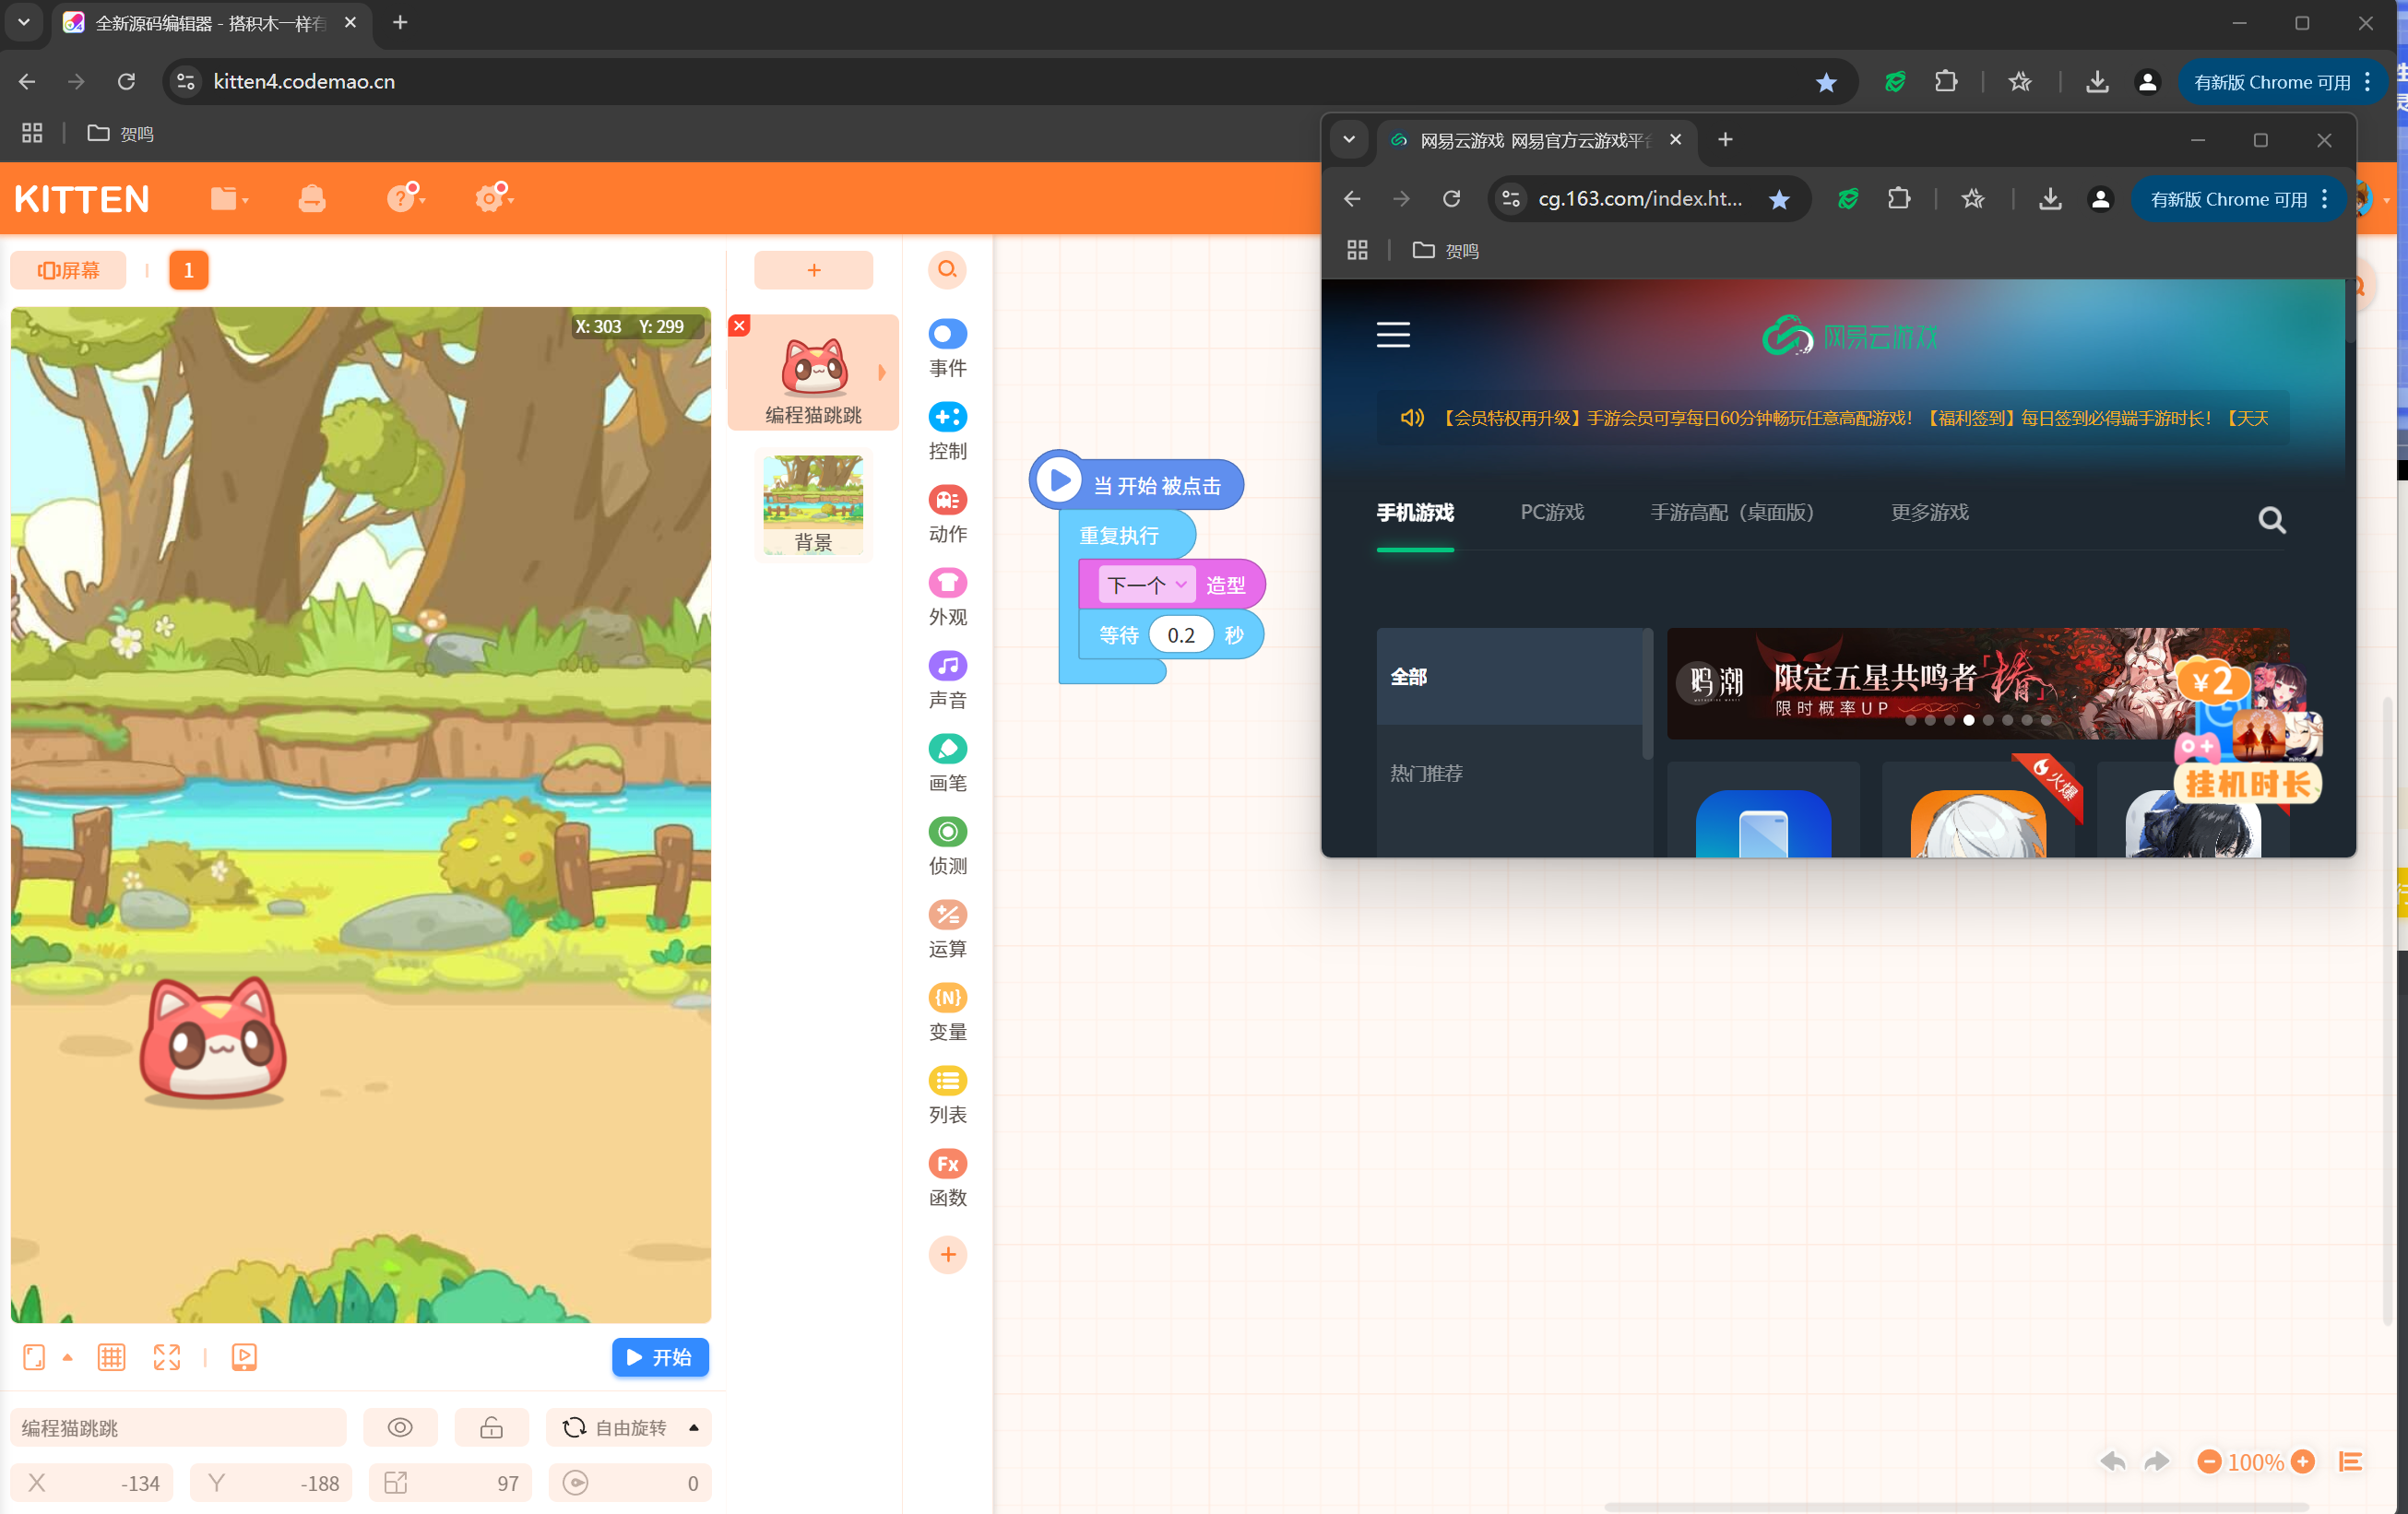Click the sprite X coordinate field
The image size is (2408, 1514).
point(92,1483)
